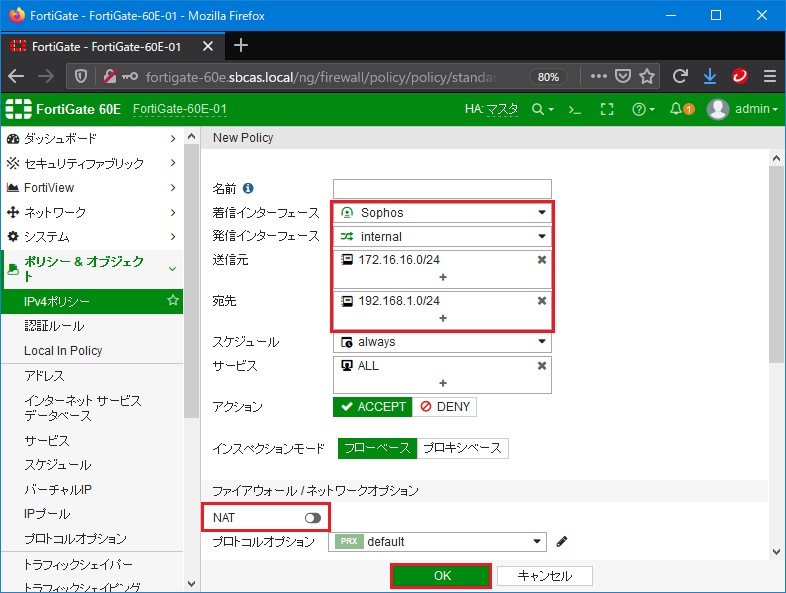Toggle the fullscreen icon in the header

tap(607, 109)
